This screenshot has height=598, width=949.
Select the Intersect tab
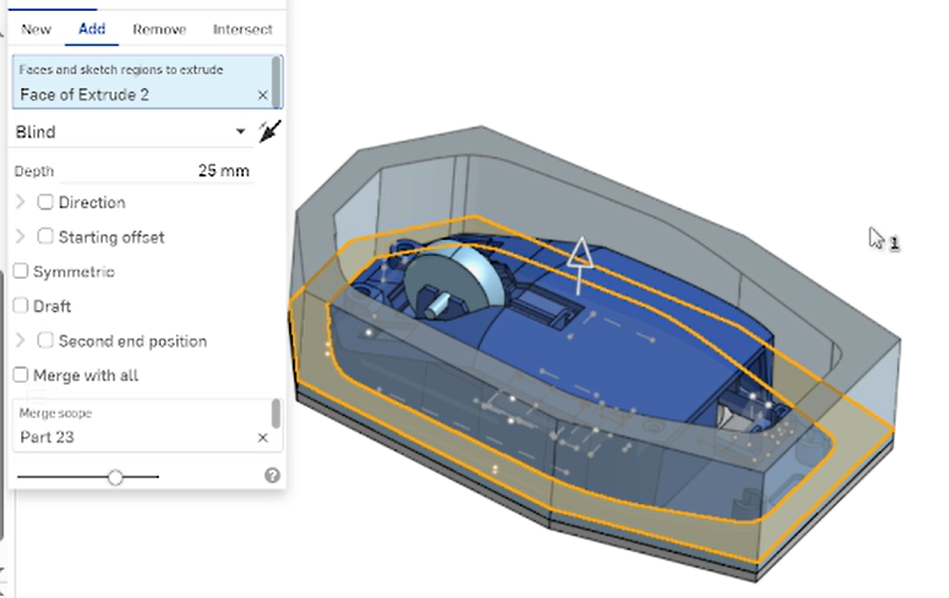click(242, 29)
